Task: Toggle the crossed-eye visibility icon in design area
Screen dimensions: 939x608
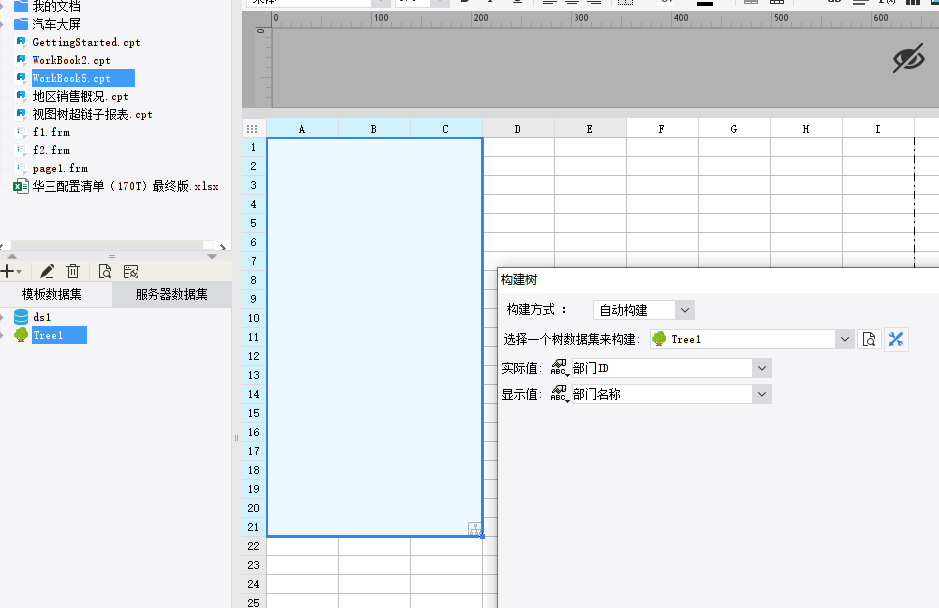Action: pos(908,59)
